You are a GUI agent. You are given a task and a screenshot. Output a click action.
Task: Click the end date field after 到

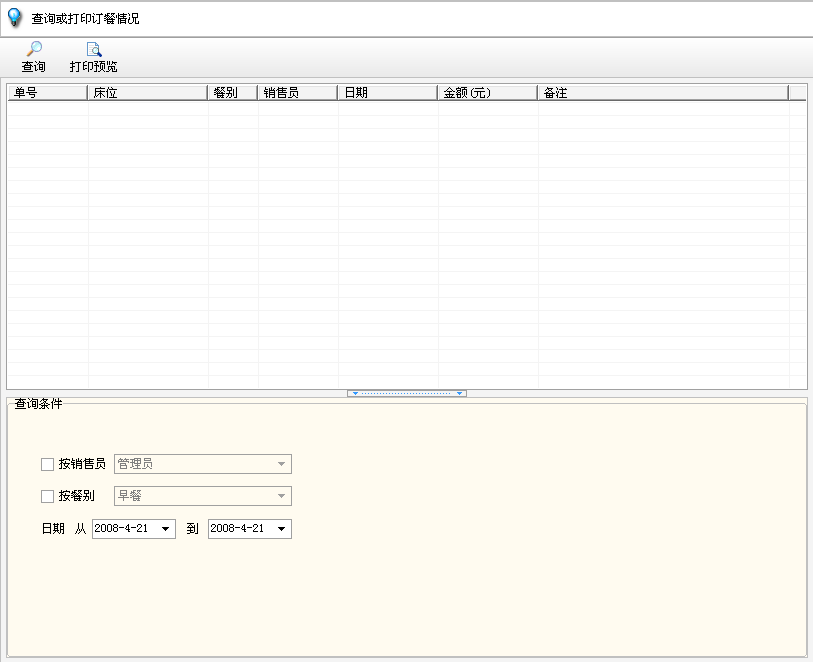[x=239, y=529]
